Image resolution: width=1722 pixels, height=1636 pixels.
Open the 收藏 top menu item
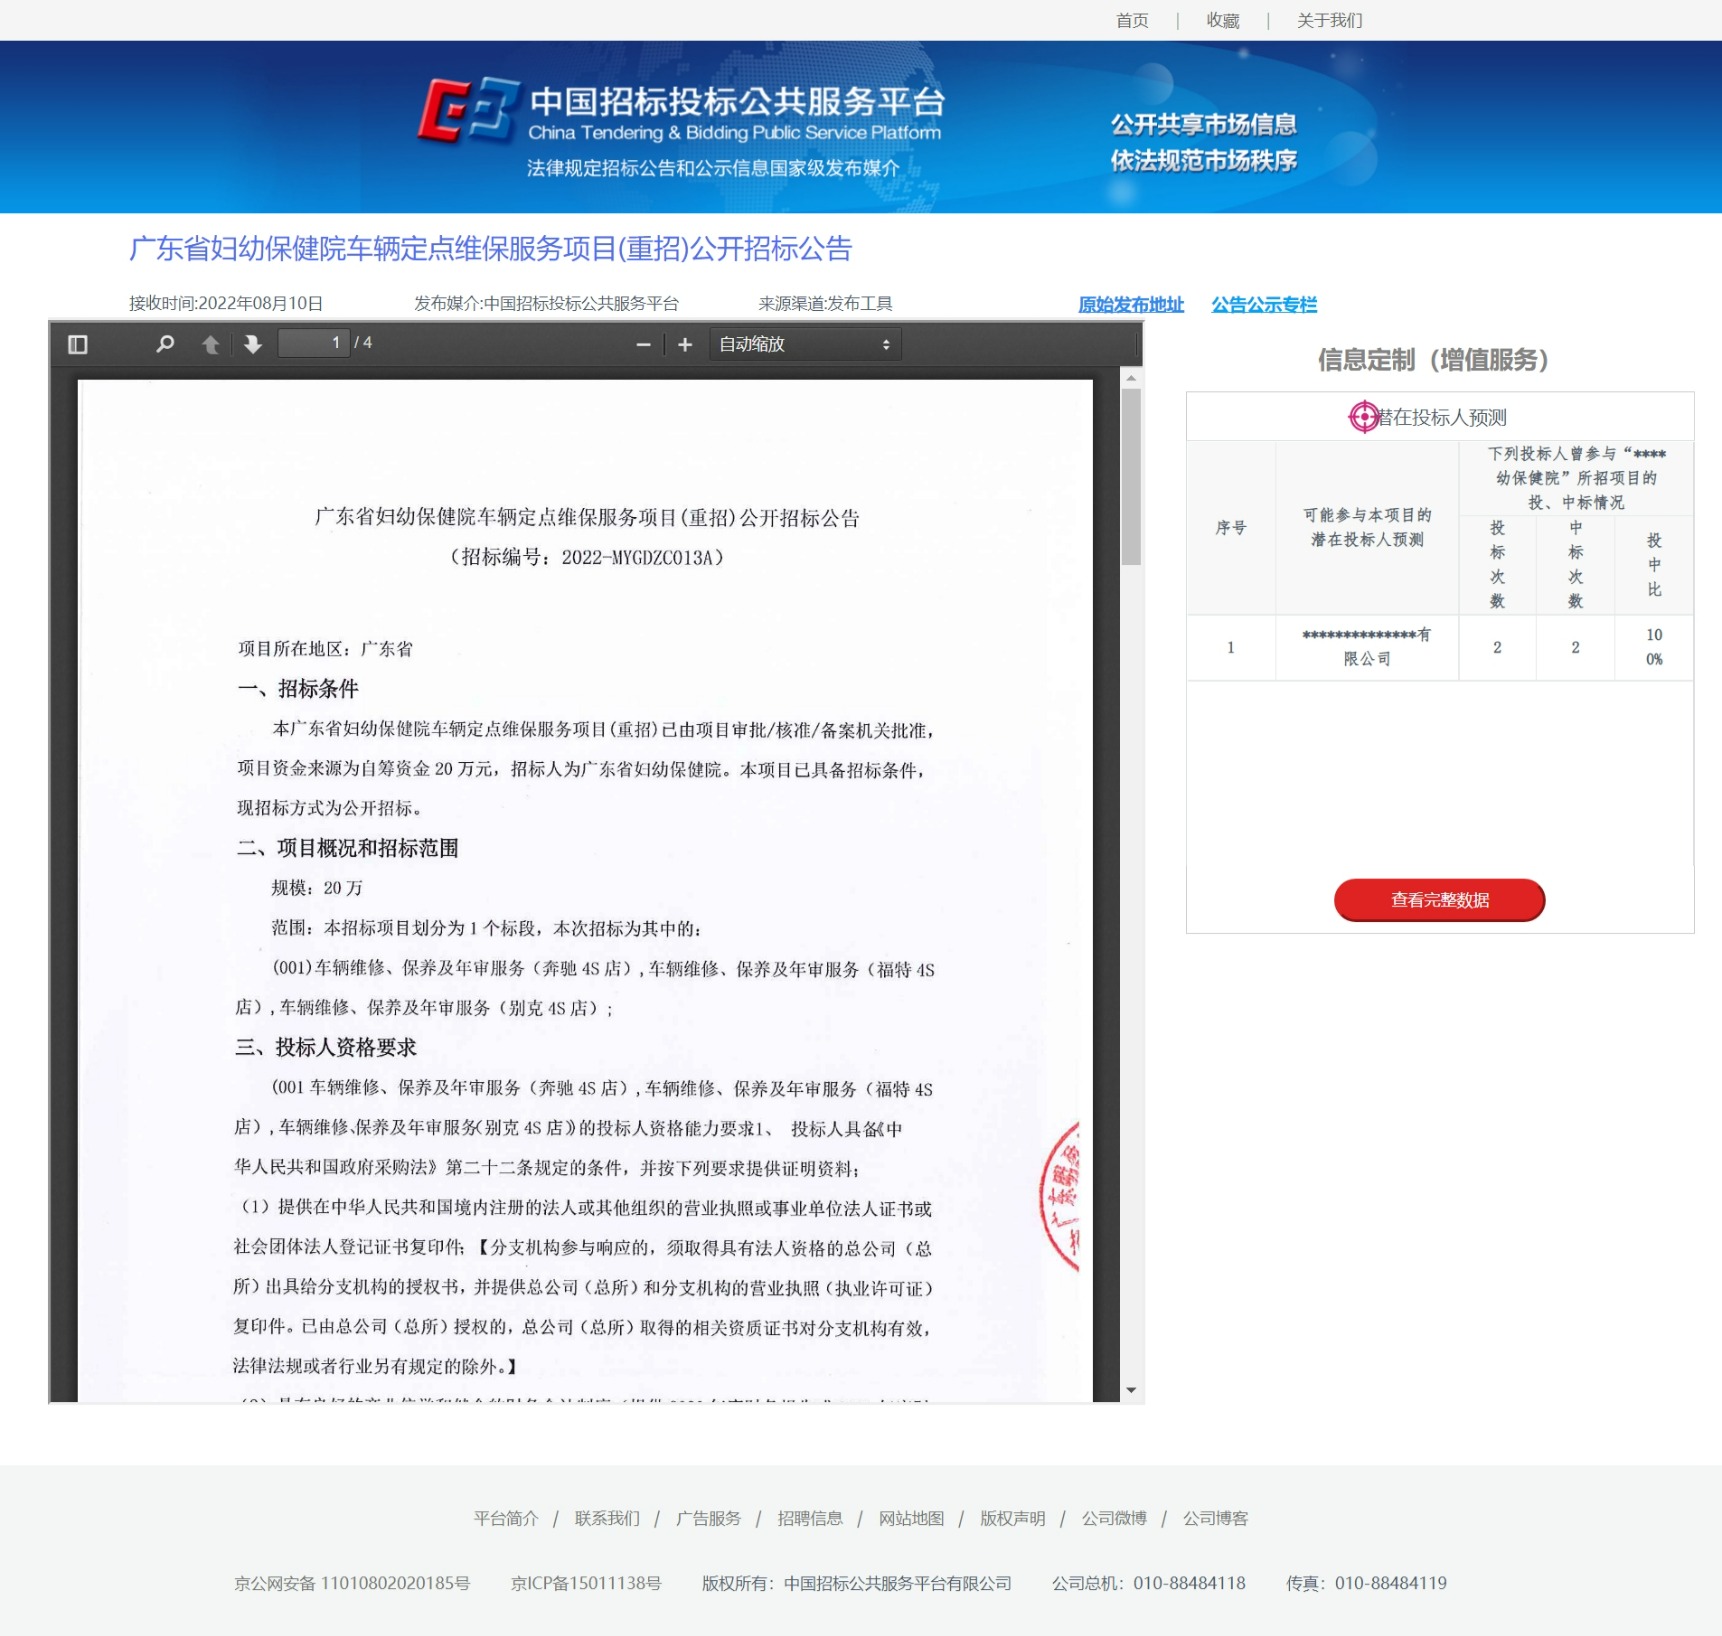[x=1222, y=20]
